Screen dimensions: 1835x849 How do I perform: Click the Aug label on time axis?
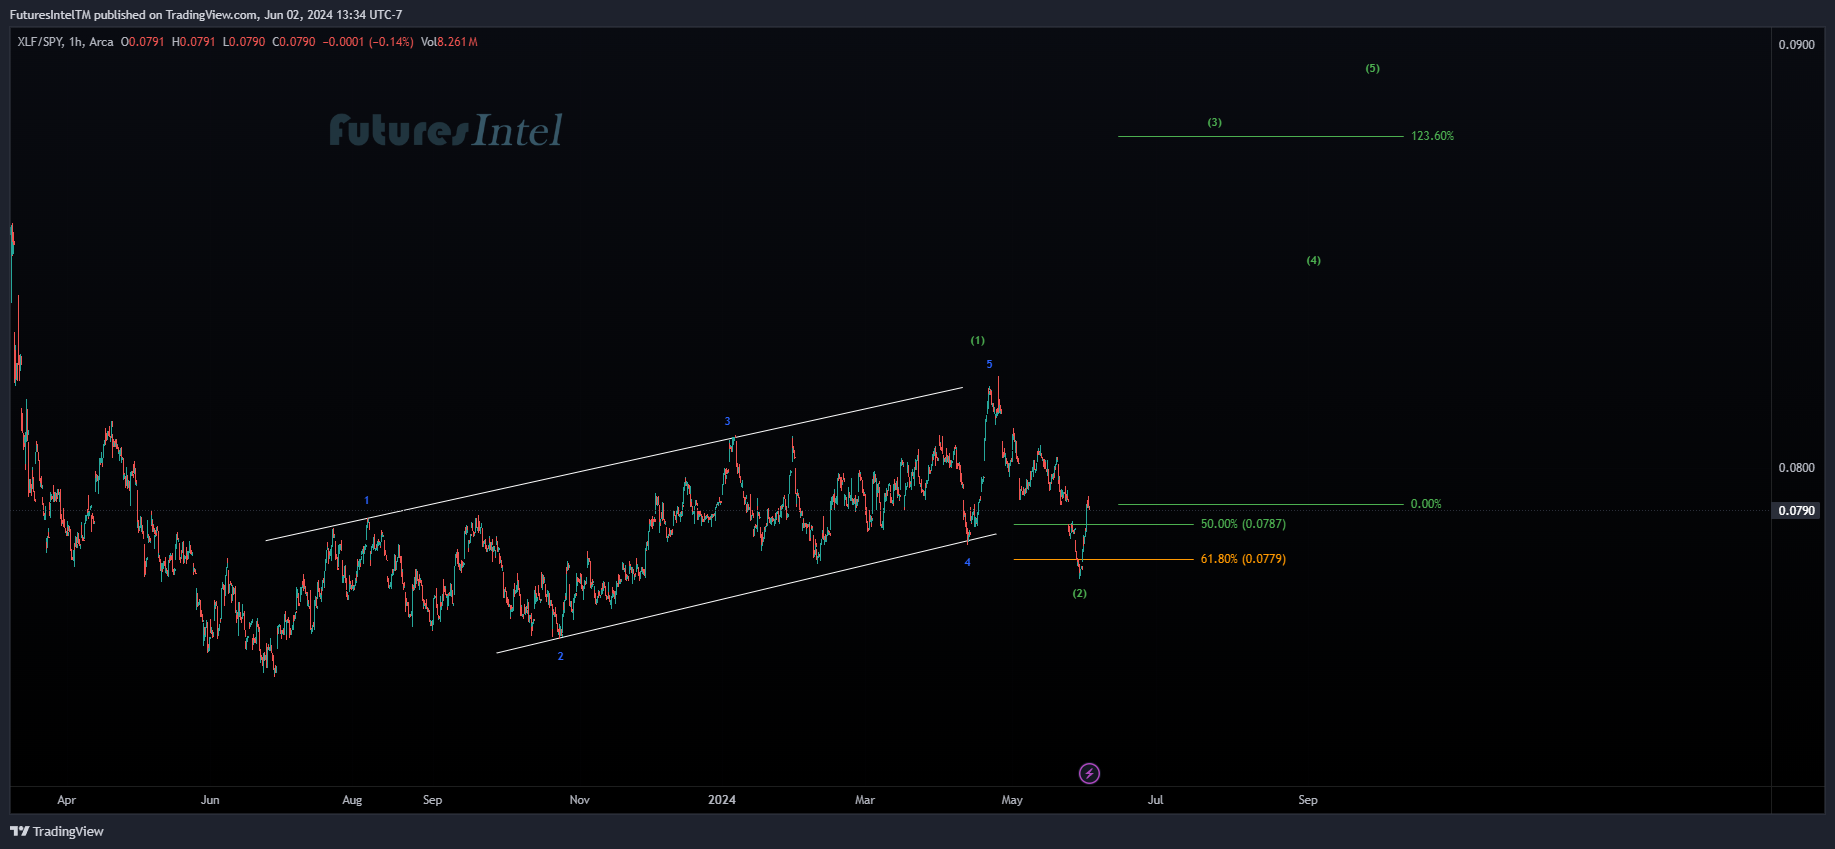352,800
